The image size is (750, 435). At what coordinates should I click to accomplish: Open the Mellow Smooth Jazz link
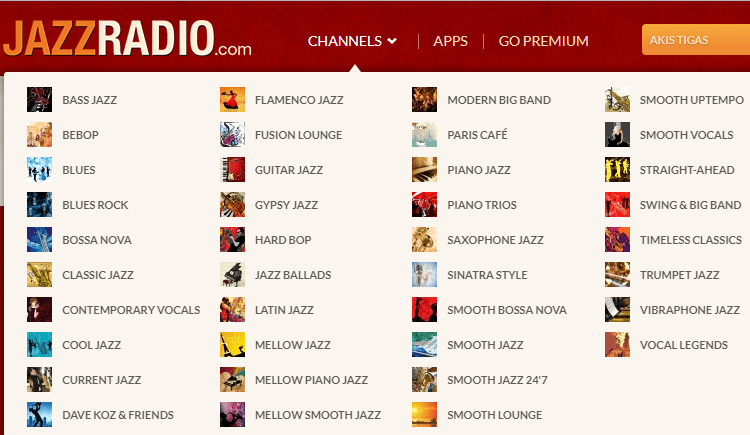[x=318, y=415]
